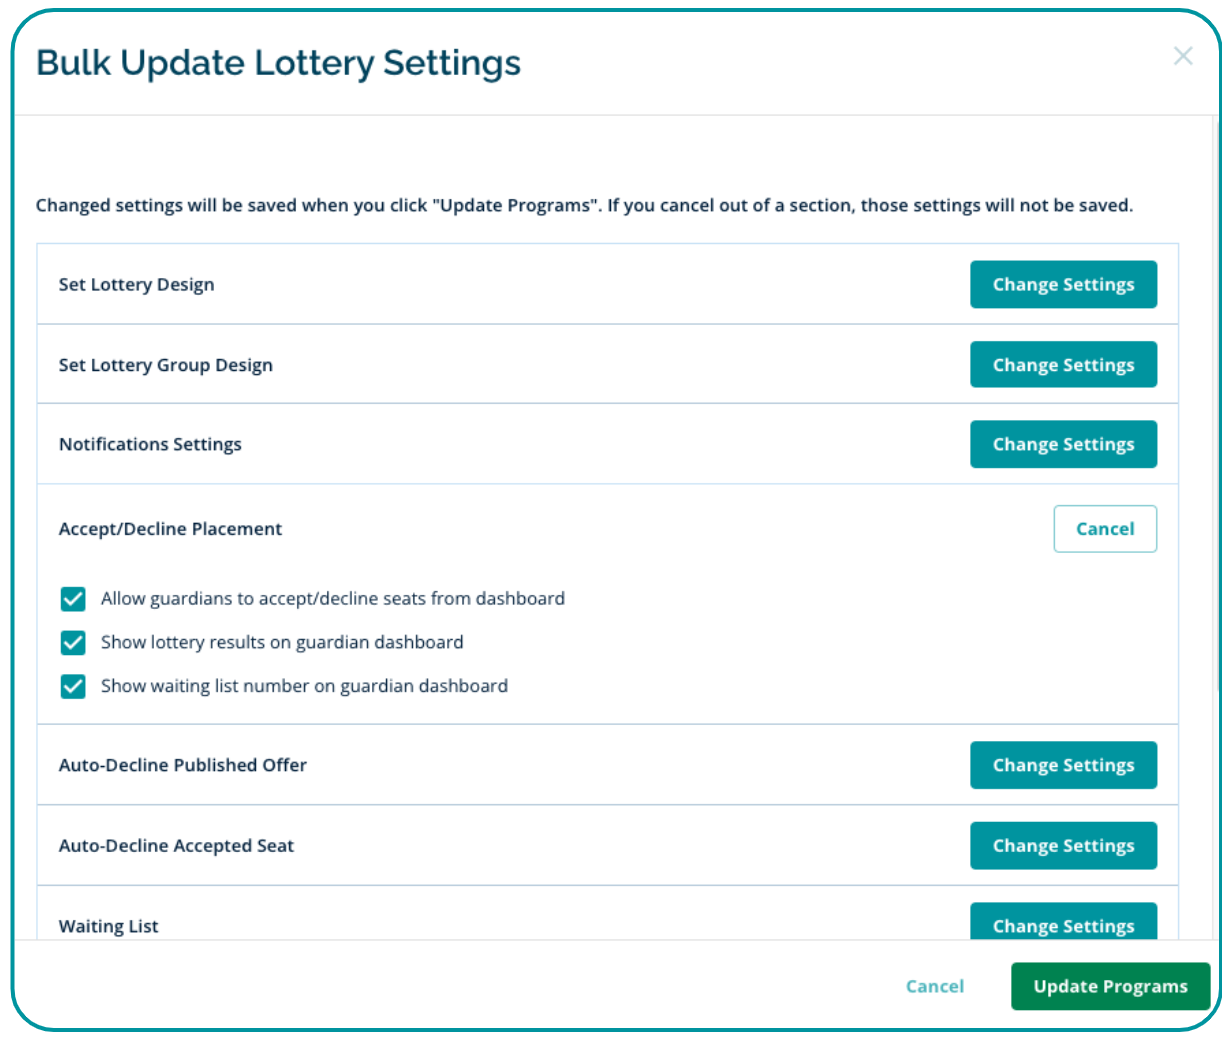The image size is (1222, 1038).
Task: Expand Set Lottery Group Design settings
Action: pyautogui.click(x=1063, y=365)
